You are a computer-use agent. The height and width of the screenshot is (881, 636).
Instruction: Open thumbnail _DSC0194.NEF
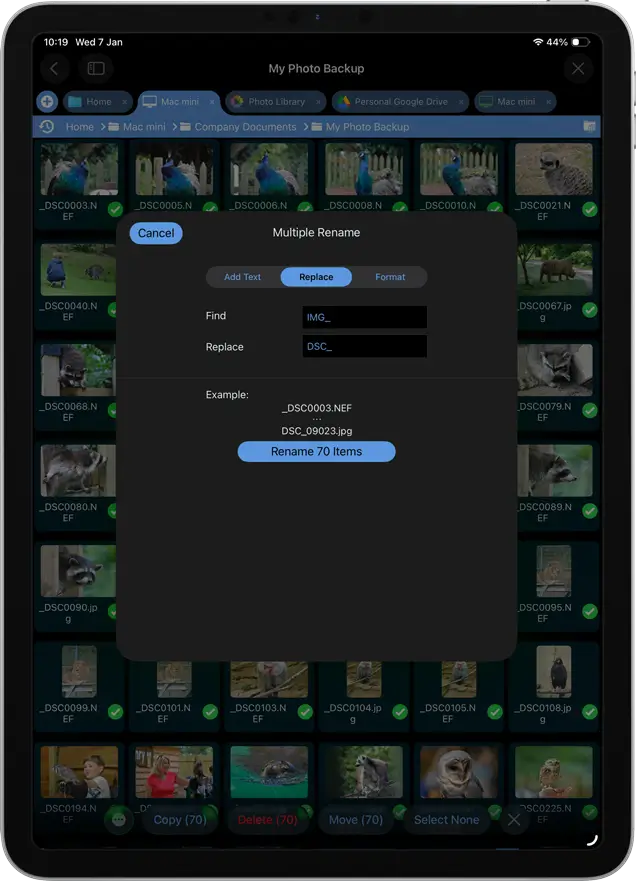point(79,773)
